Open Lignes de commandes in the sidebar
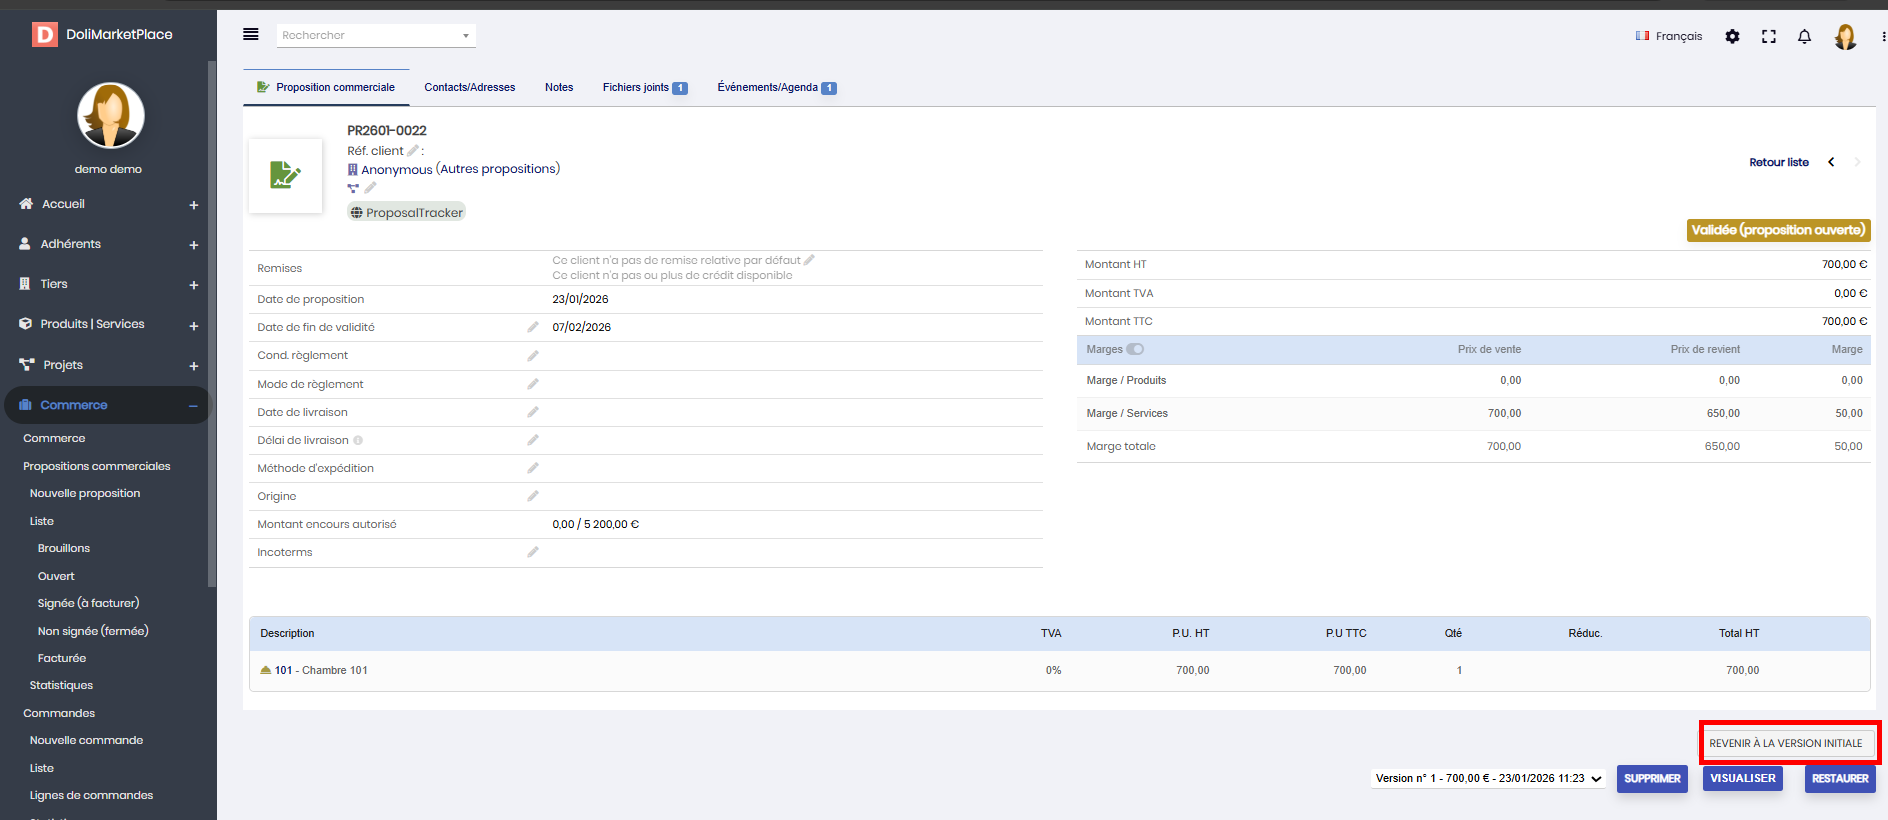1888x820 pixels. 91,795
